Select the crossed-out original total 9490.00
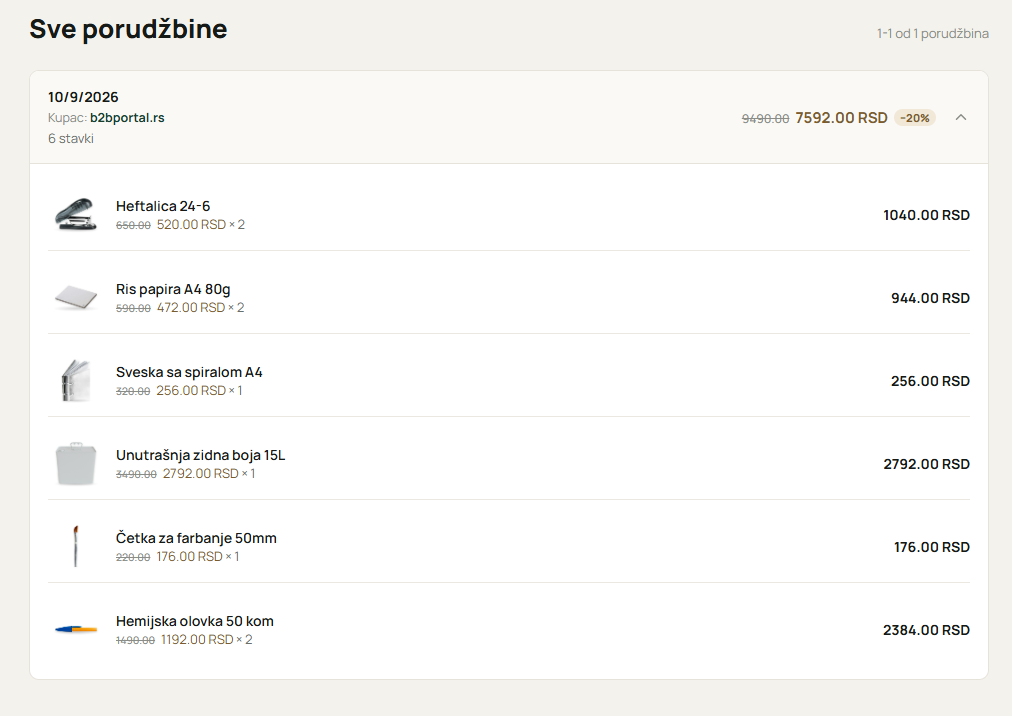1012x716 pixels. [765, 119]
